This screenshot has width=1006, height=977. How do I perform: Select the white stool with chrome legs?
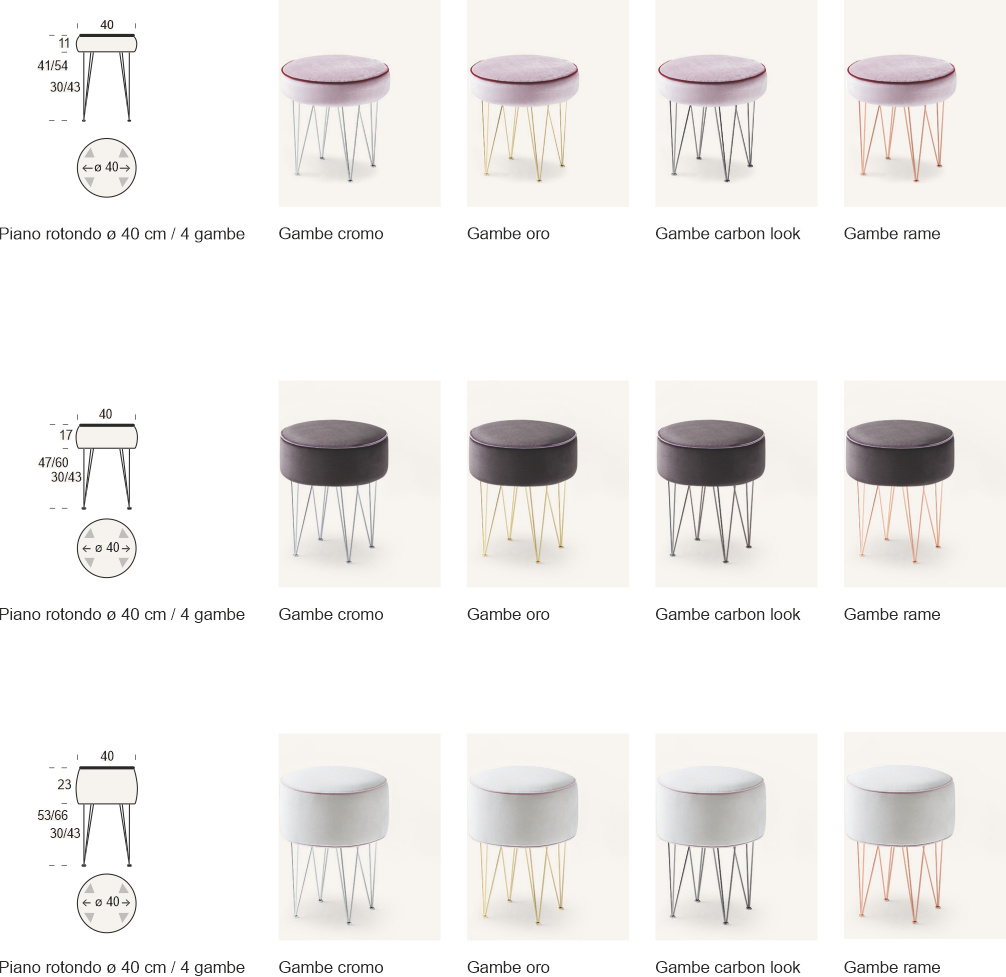click(359, 837)
